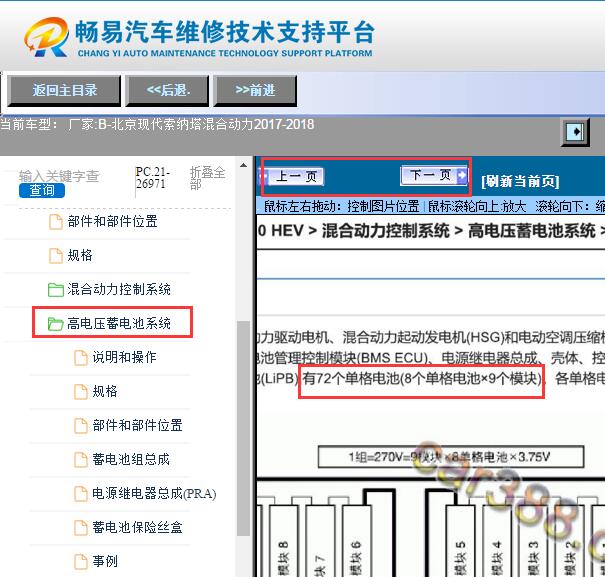Click page icon beside 电源继电器总成(PRA)
This screenshot has width=605, height=577.
[x=81, y=494]
